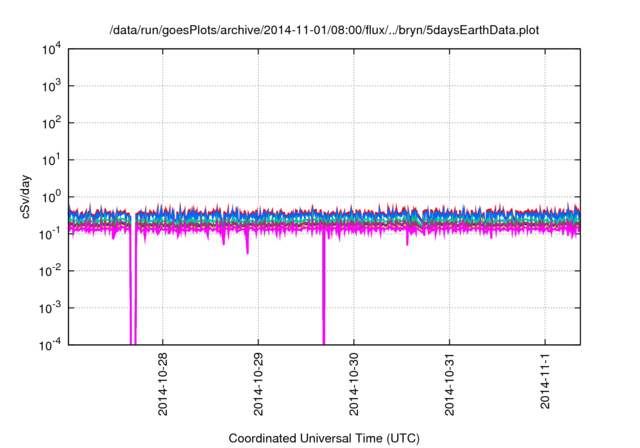The width and height of the screenshot is (640, 448).
Task: Click the 10^-3 y-axis tick label
Action: click(x=50, y=308)
